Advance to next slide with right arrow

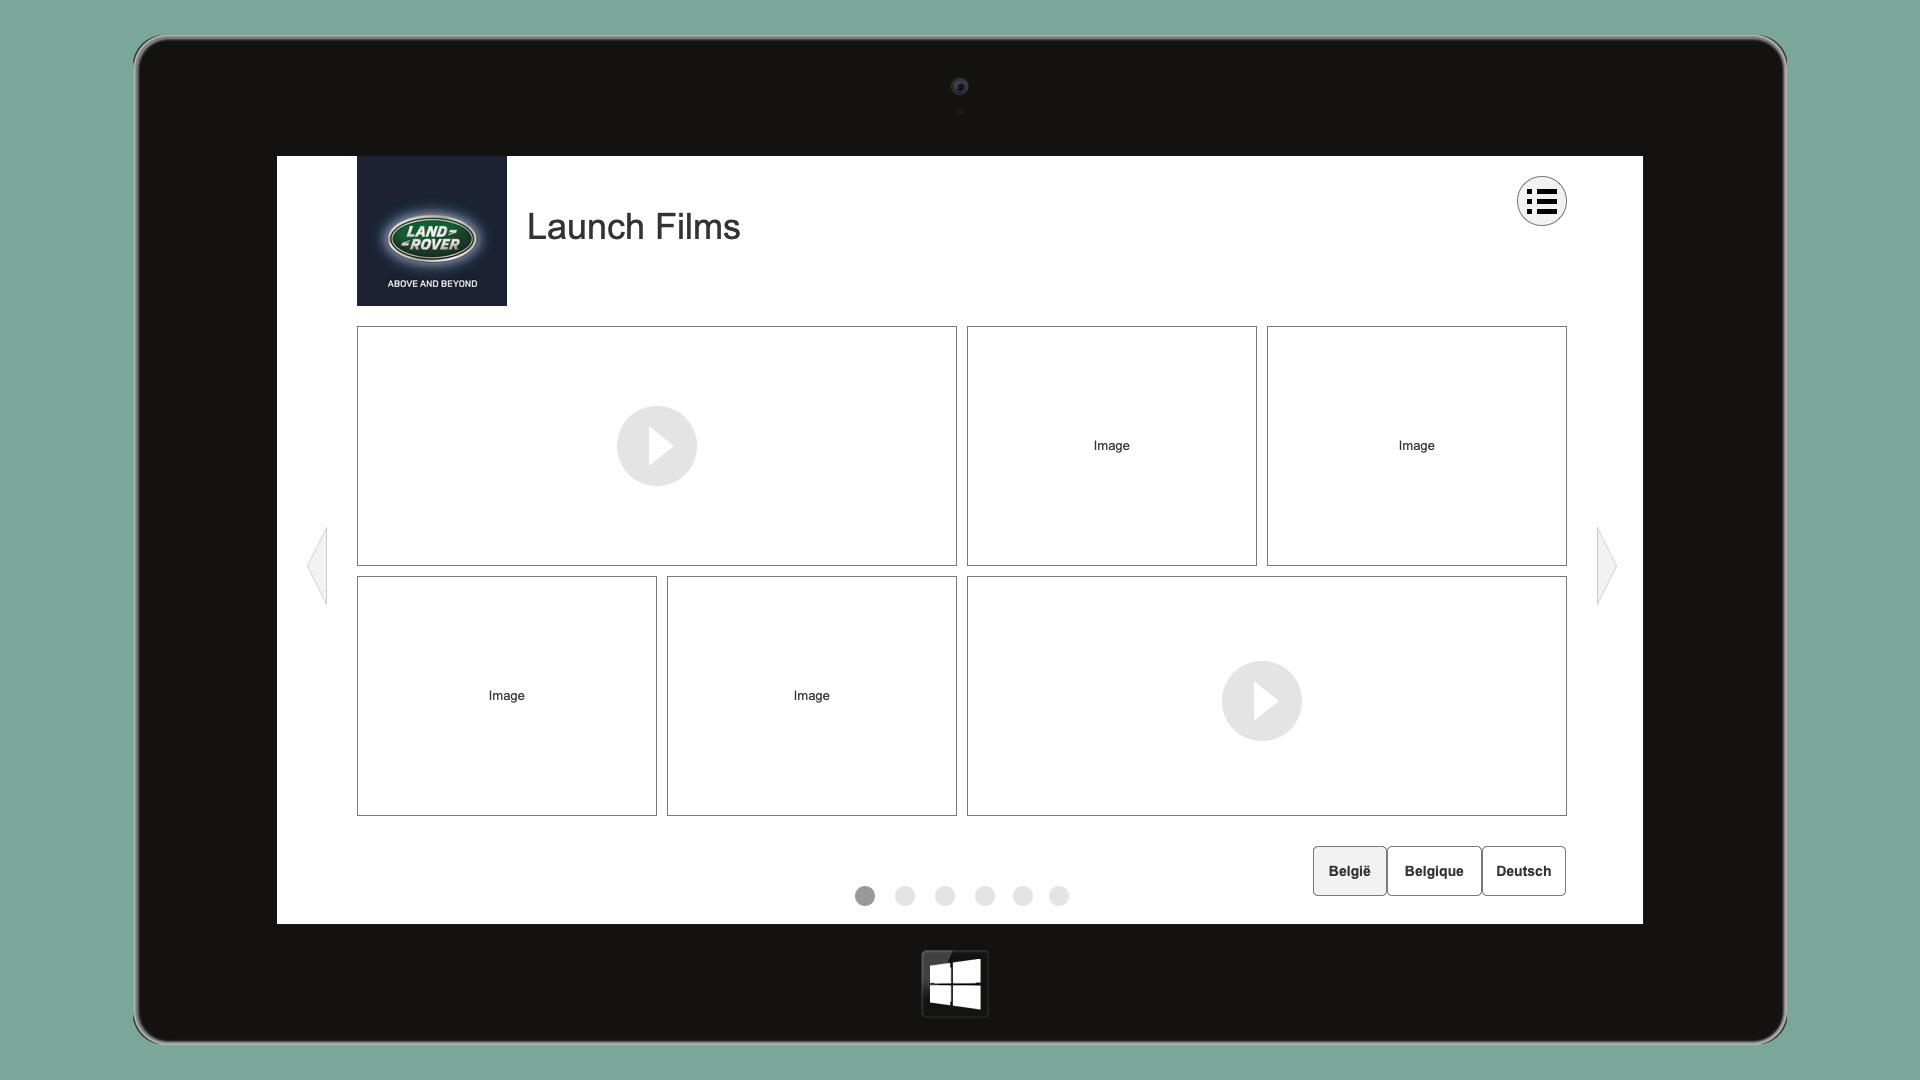pos(1606,566)
